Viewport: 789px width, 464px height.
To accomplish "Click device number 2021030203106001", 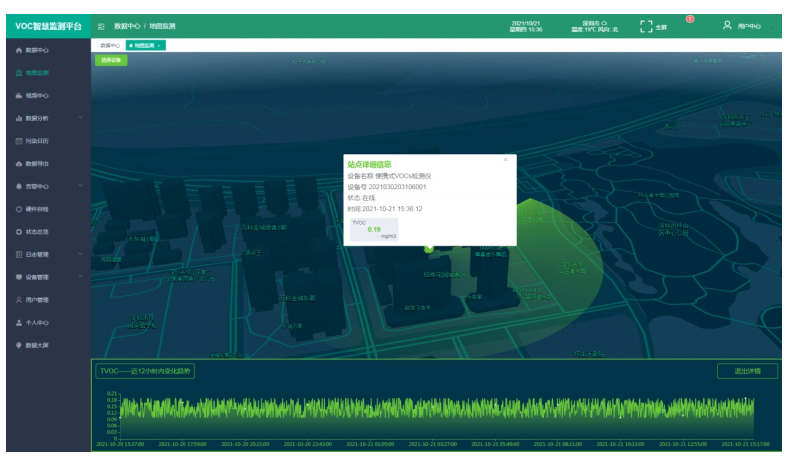I will click(397, 187).
